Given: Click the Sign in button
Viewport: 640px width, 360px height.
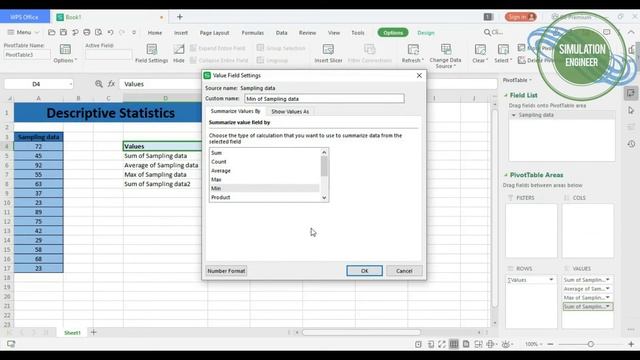Looking at the screenshot, I should 520,17.
